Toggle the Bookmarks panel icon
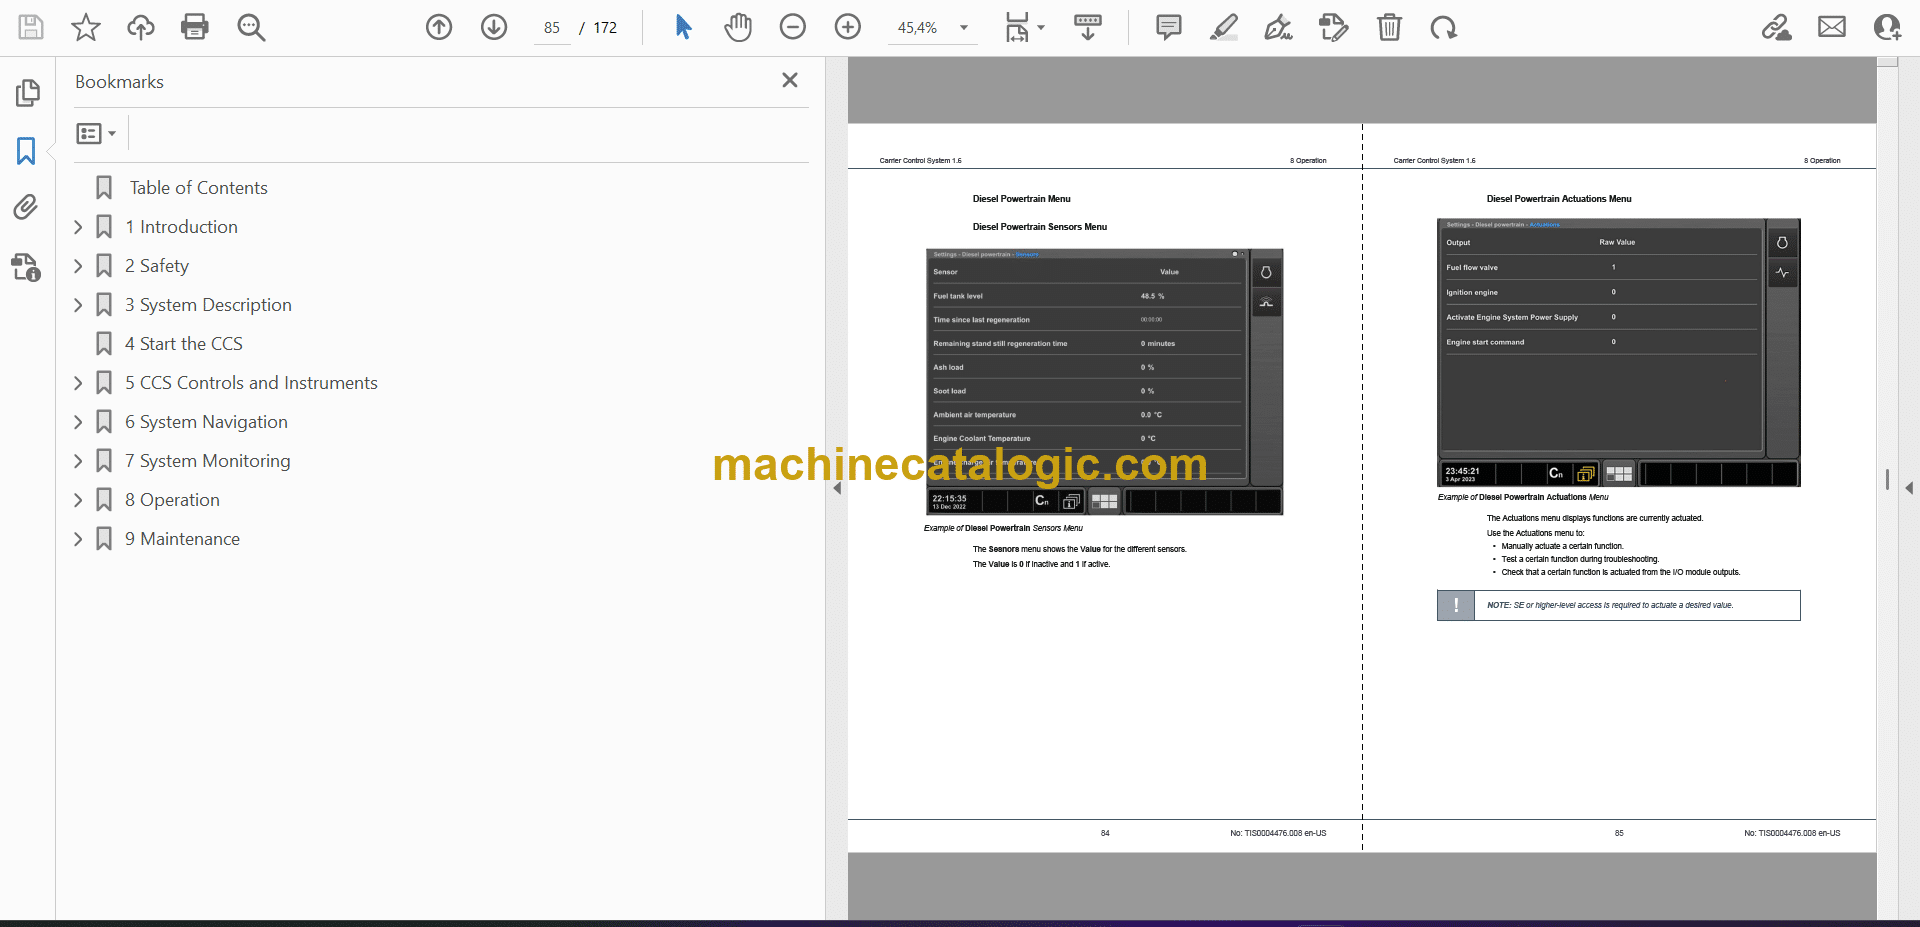Screen dimensions: 1920x927 [26, 151]
